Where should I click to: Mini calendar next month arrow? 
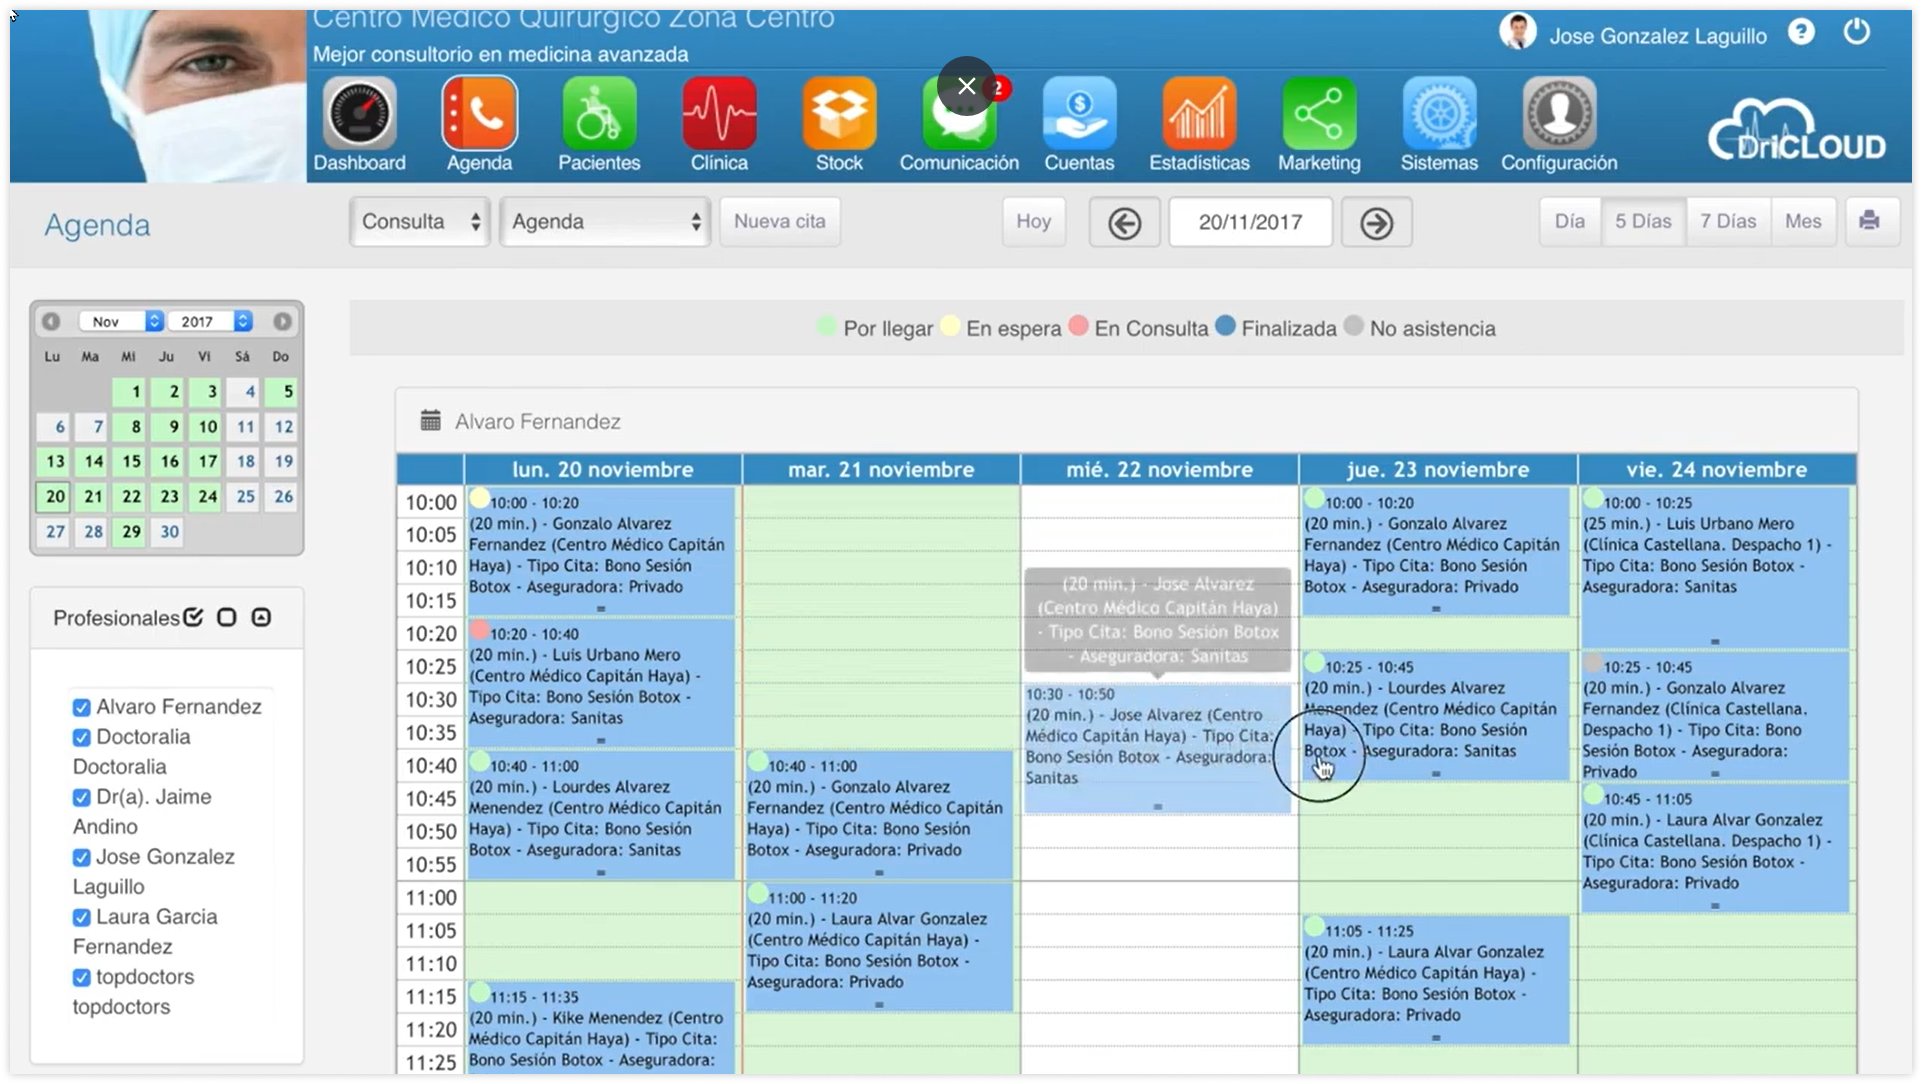[283, 321]
